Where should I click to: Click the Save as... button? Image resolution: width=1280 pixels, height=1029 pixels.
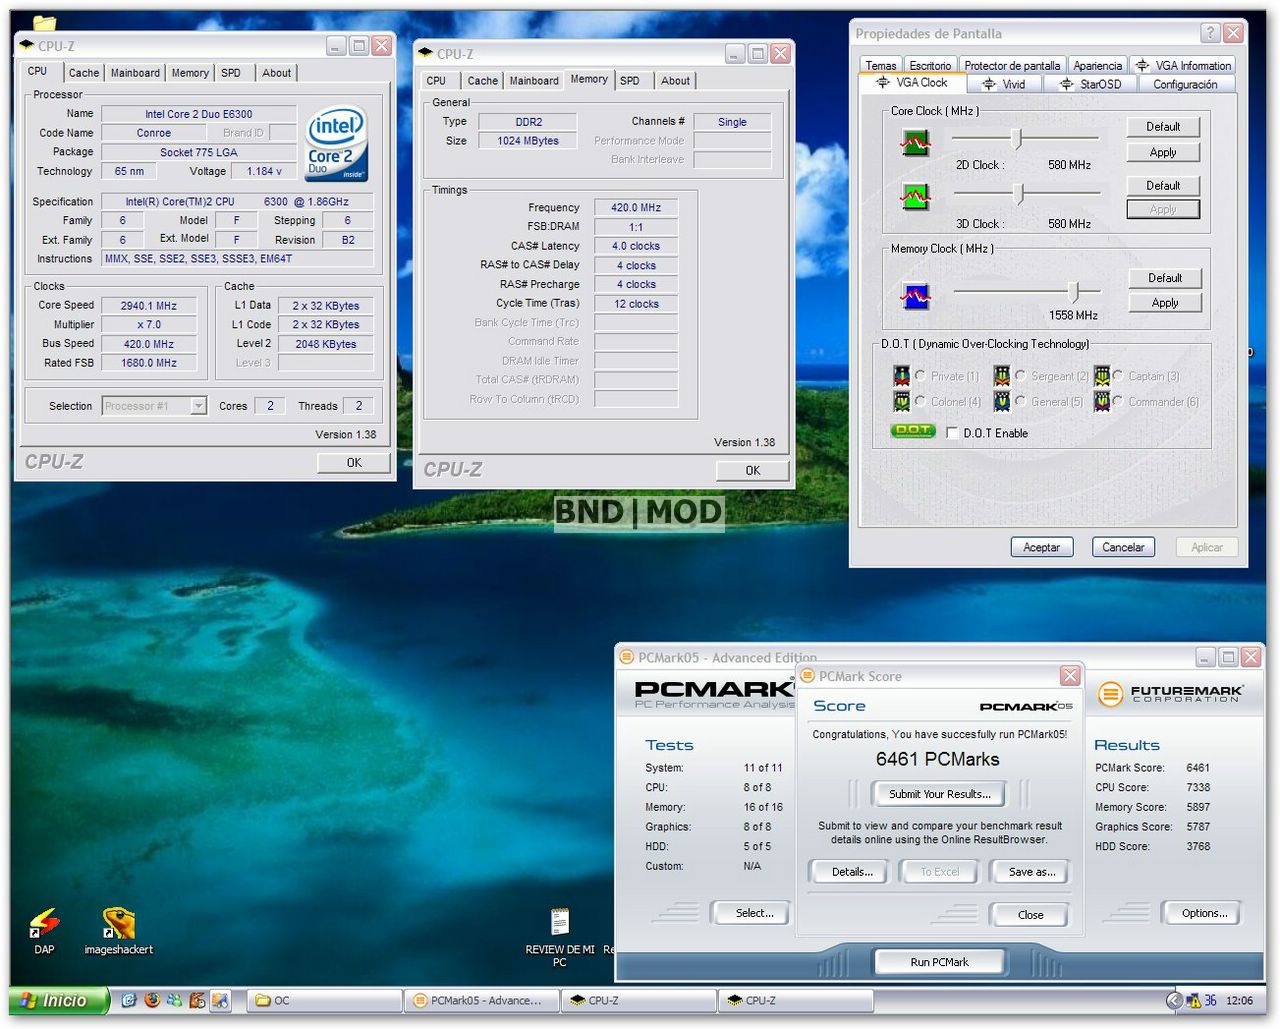click(1032, 872)
